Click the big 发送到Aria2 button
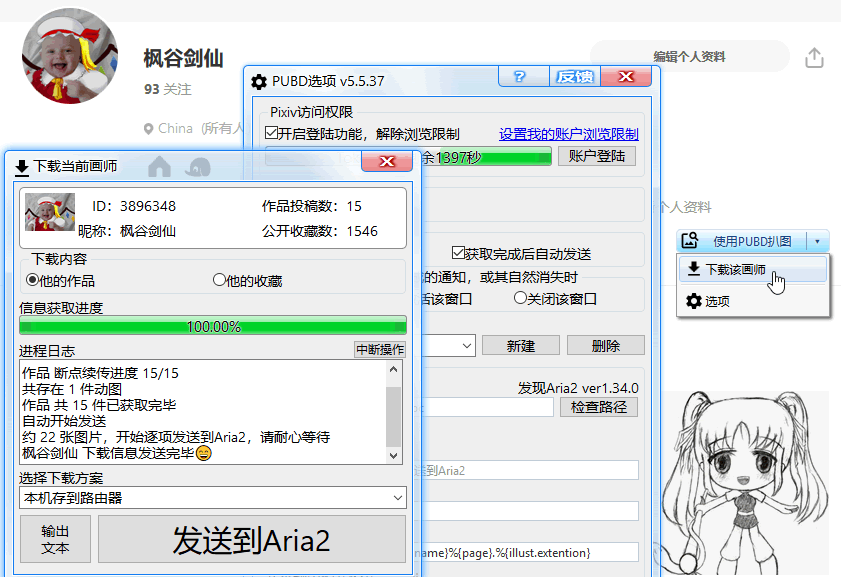This screenshot has height=577, width=841. pyautogui.click(x=252, y=539)
